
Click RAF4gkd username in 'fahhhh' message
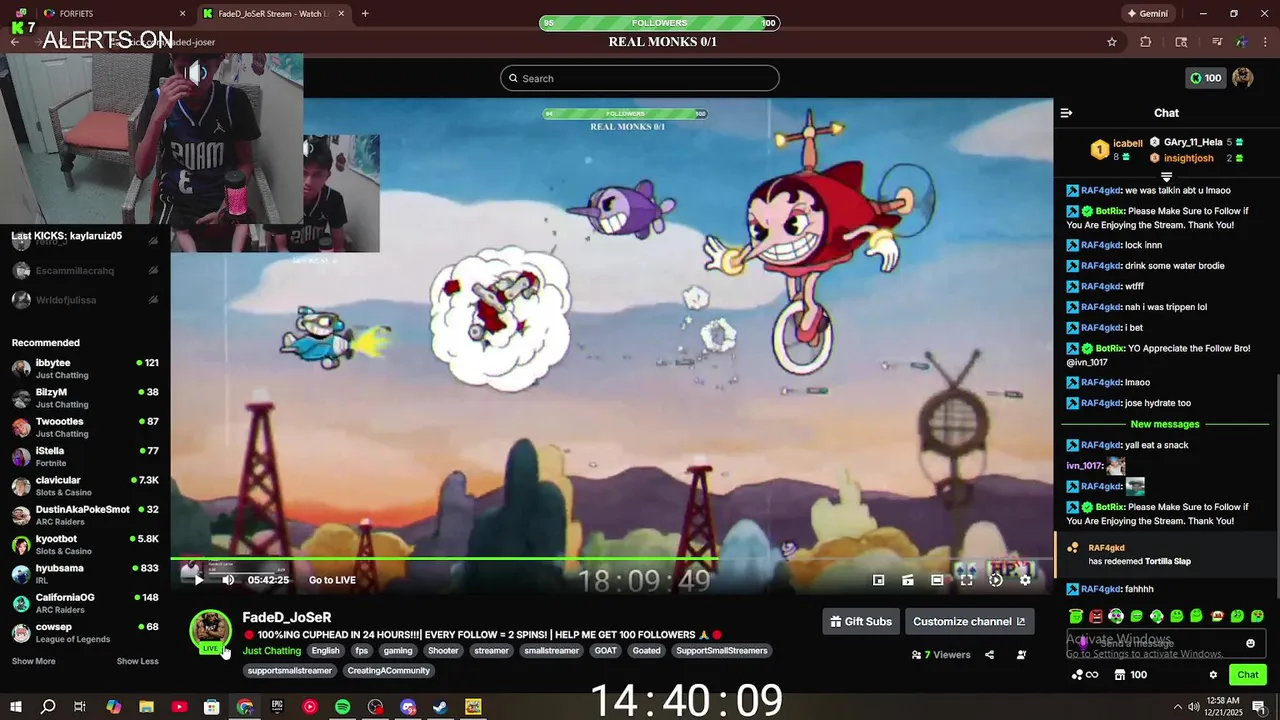pyautogui.click(x=1101, y=589)
